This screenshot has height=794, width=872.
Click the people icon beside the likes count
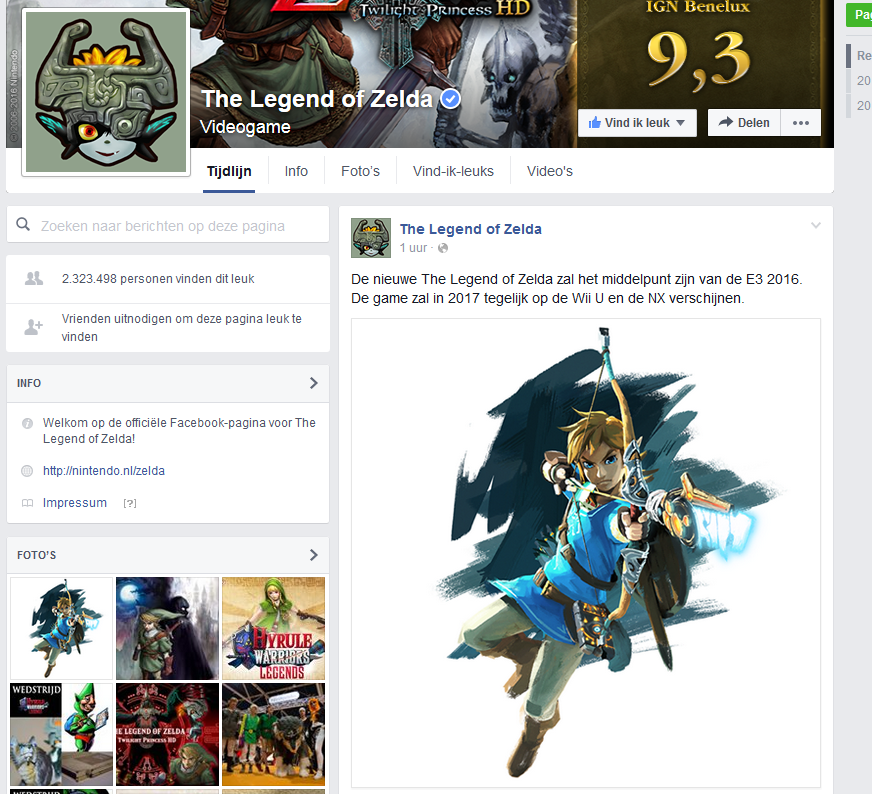click(34, 279)
